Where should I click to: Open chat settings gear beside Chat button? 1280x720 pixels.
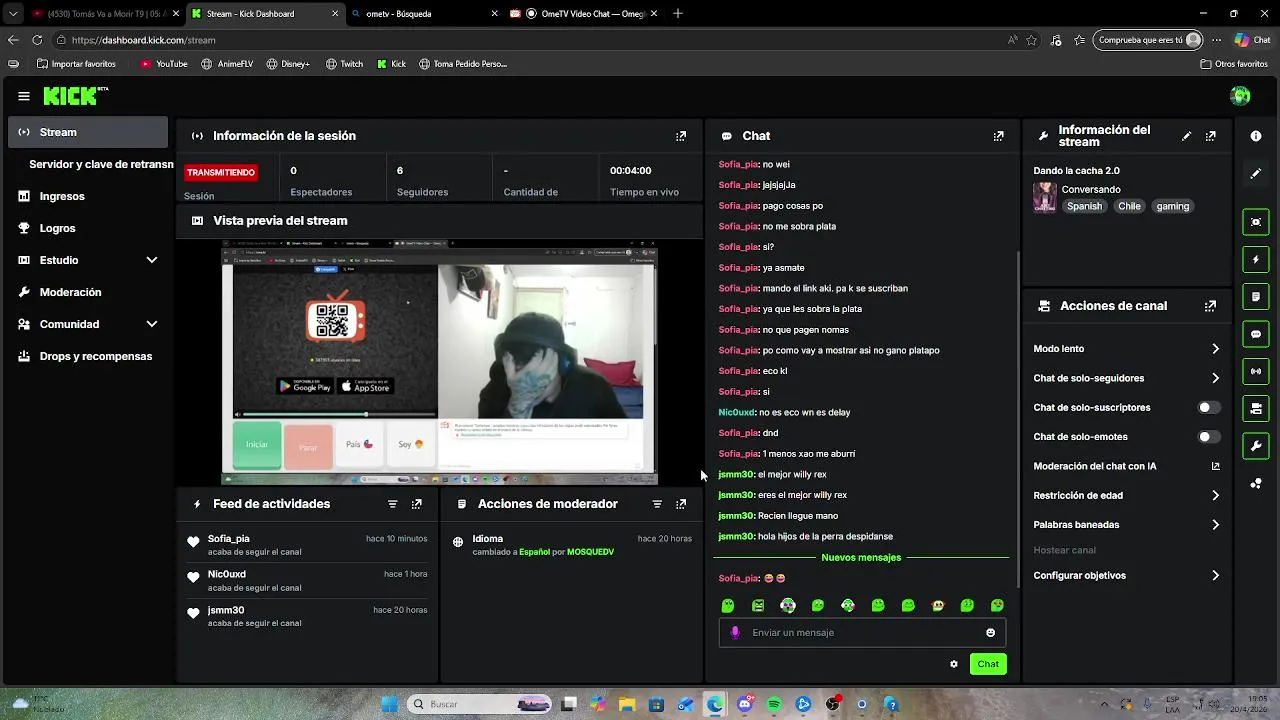point(953,664)
